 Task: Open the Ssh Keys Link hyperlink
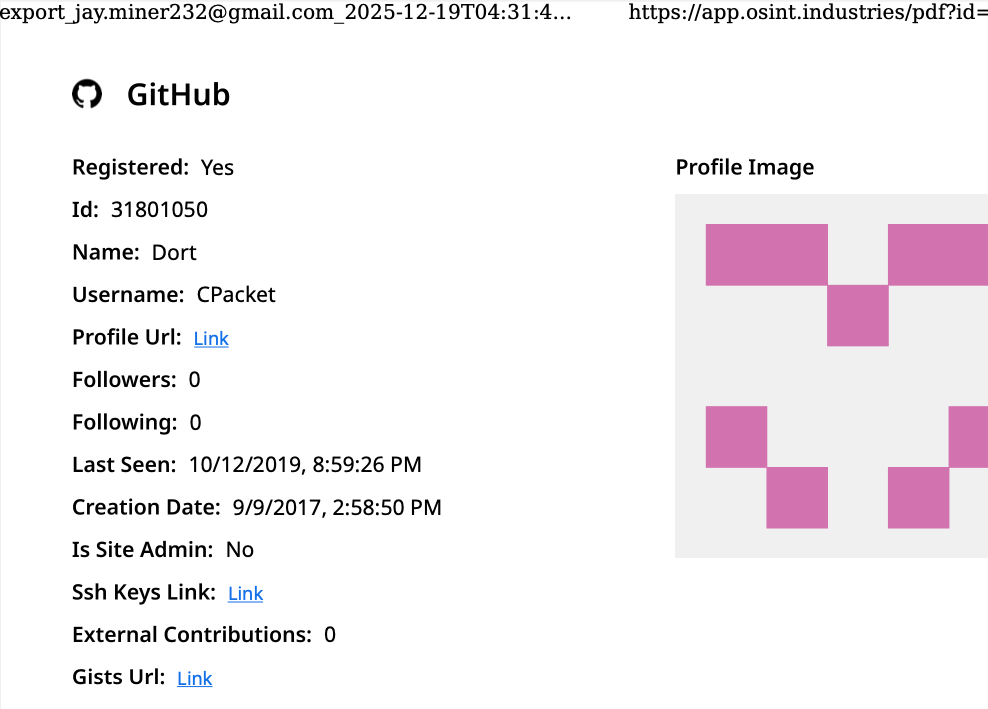(x=245, y=594)
